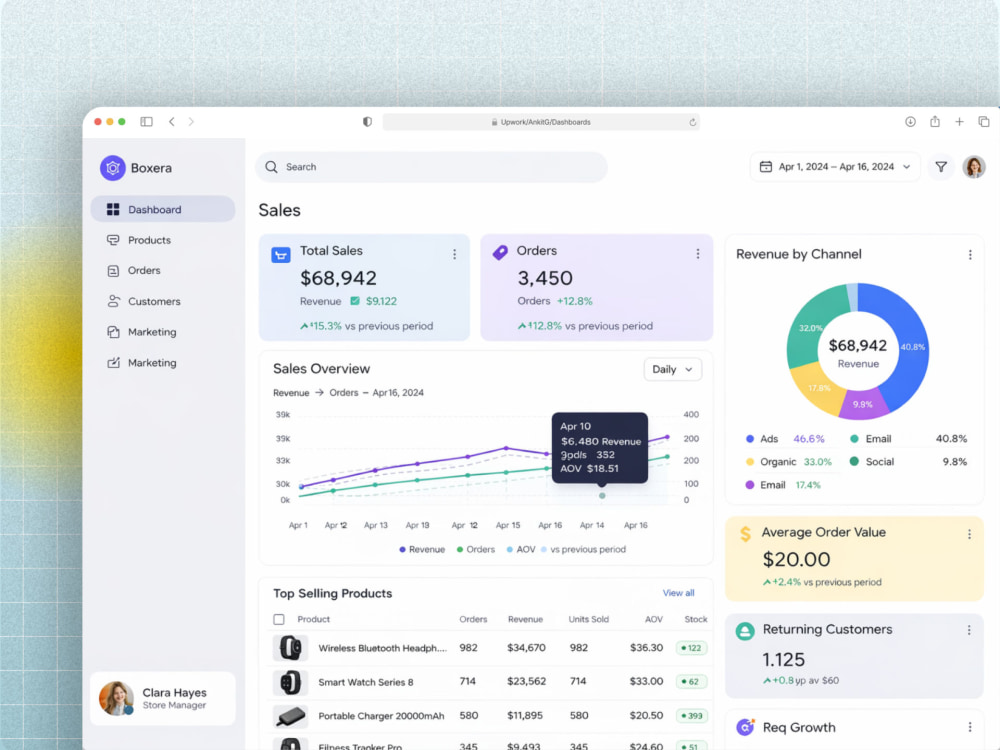Click the $34,670 revenue cell
The width and height of the screenshot is (1000, 750).
tap(526, 648)
